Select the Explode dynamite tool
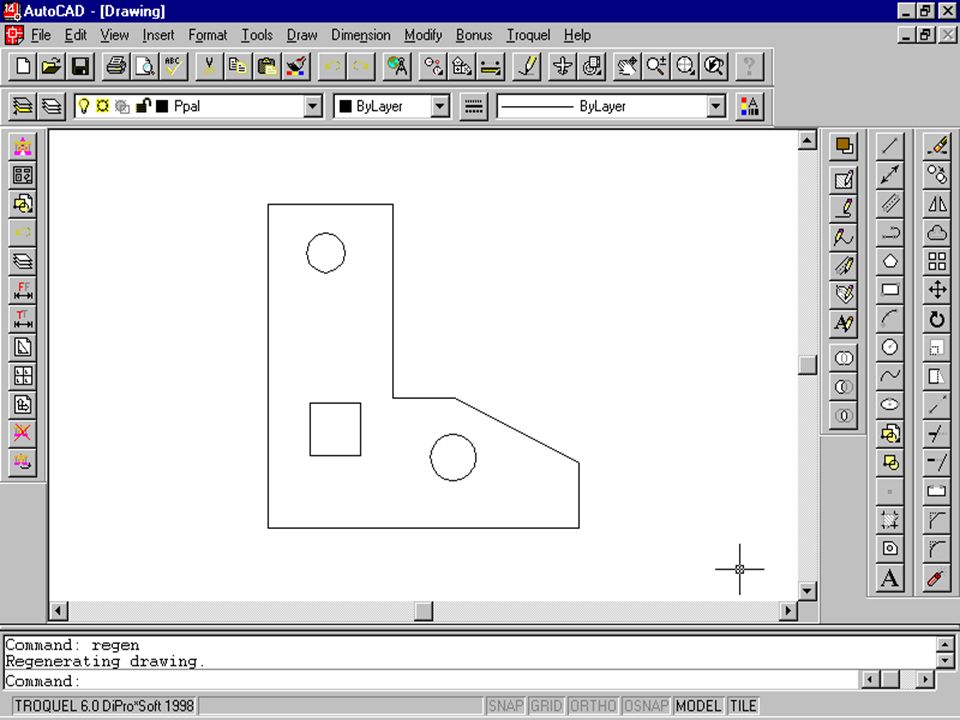Screen dimensions: 960x720 tap(937, 577)
